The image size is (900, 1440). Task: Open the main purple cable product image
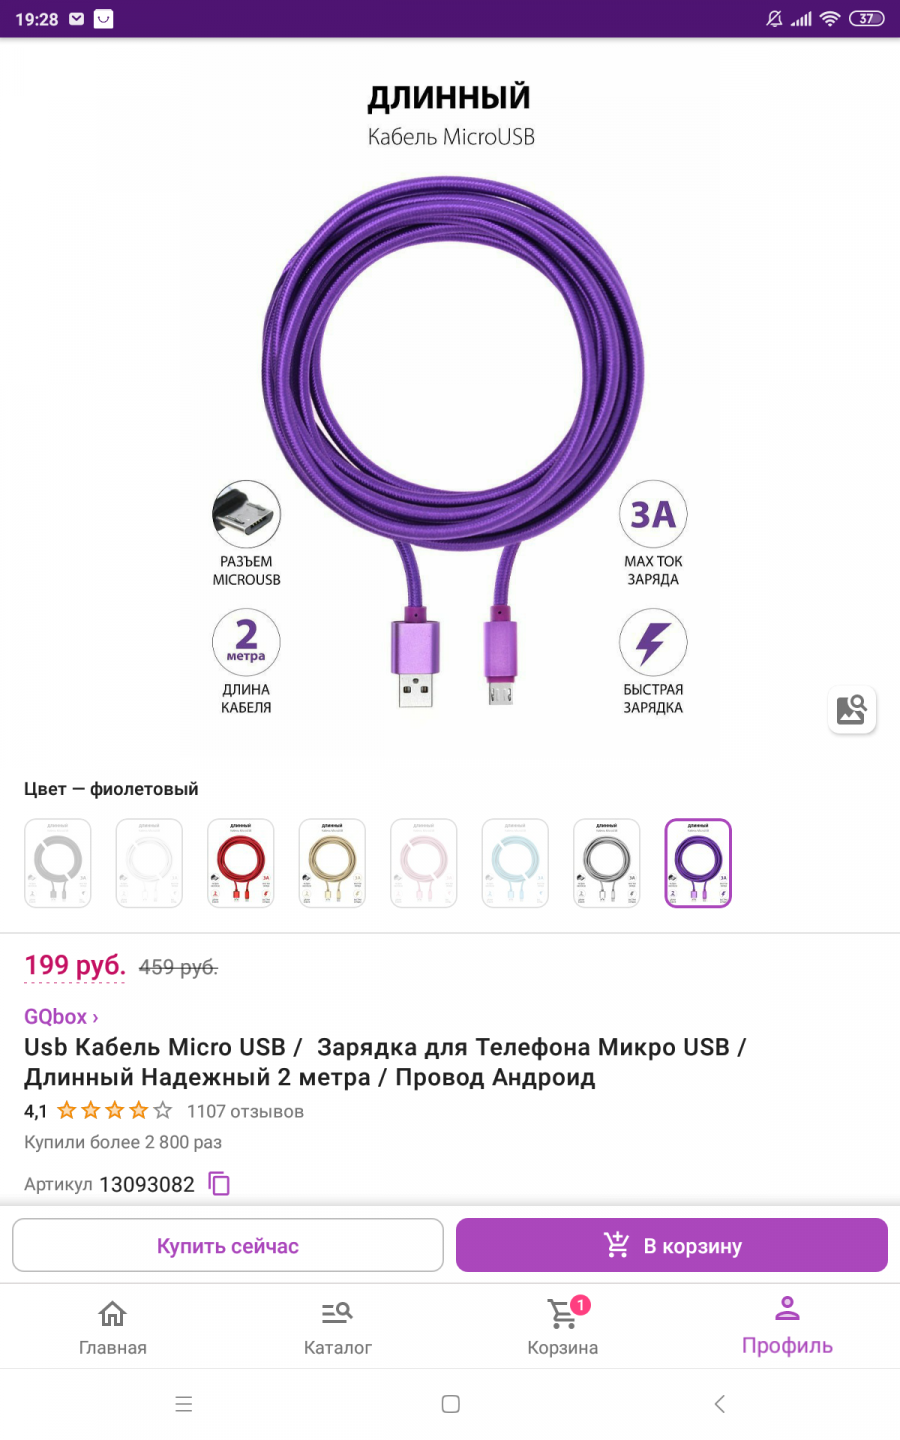coord(451,400)
